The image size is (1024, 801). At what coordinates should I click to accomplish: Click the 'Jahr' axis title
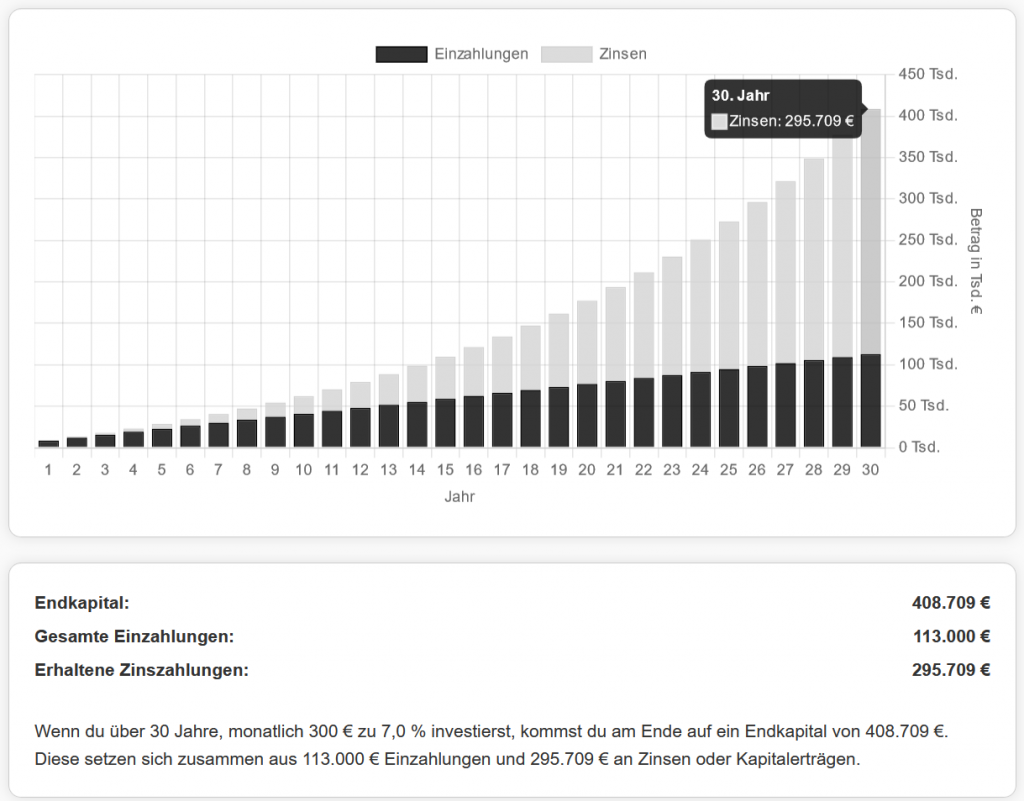[460, 497]
